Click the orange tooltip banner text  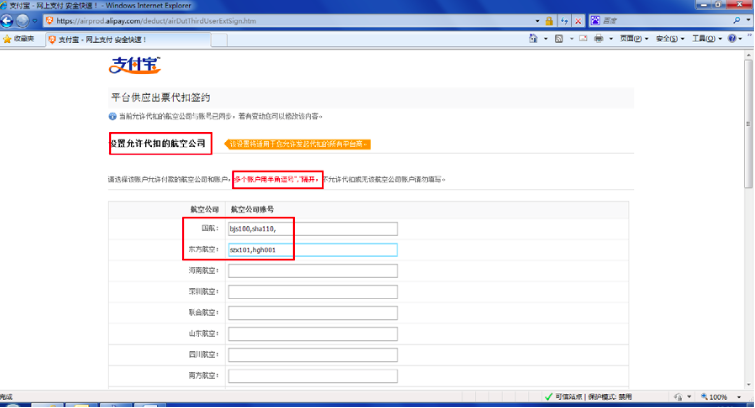pyautogui.click(x=298, y=144)
